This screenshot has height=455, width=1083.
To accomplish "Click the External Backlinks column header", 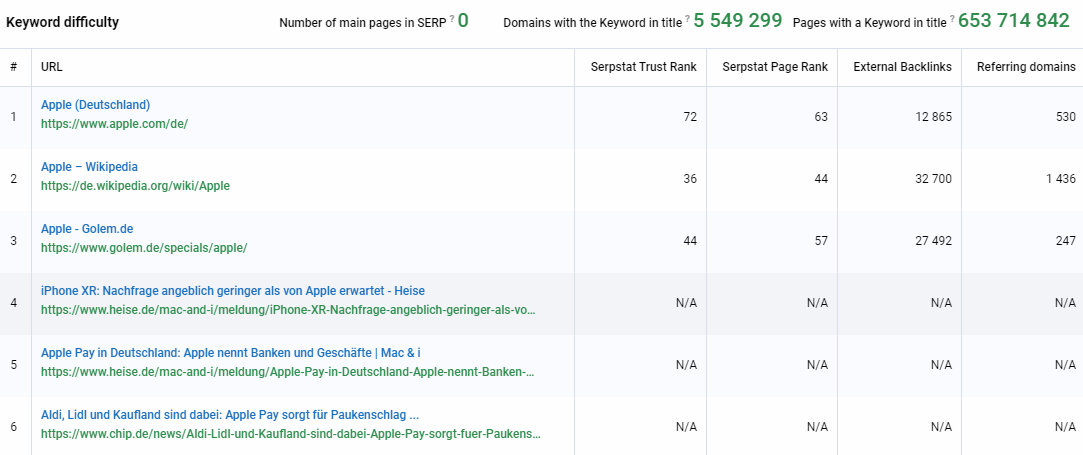I will point(903,67).
